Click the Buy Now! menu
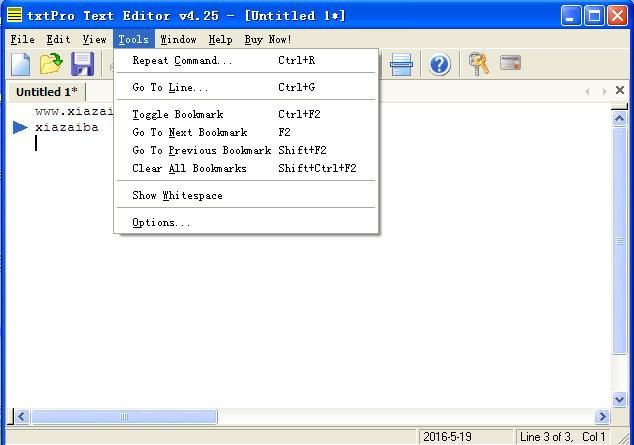634x445 pixels. [268, 39]
